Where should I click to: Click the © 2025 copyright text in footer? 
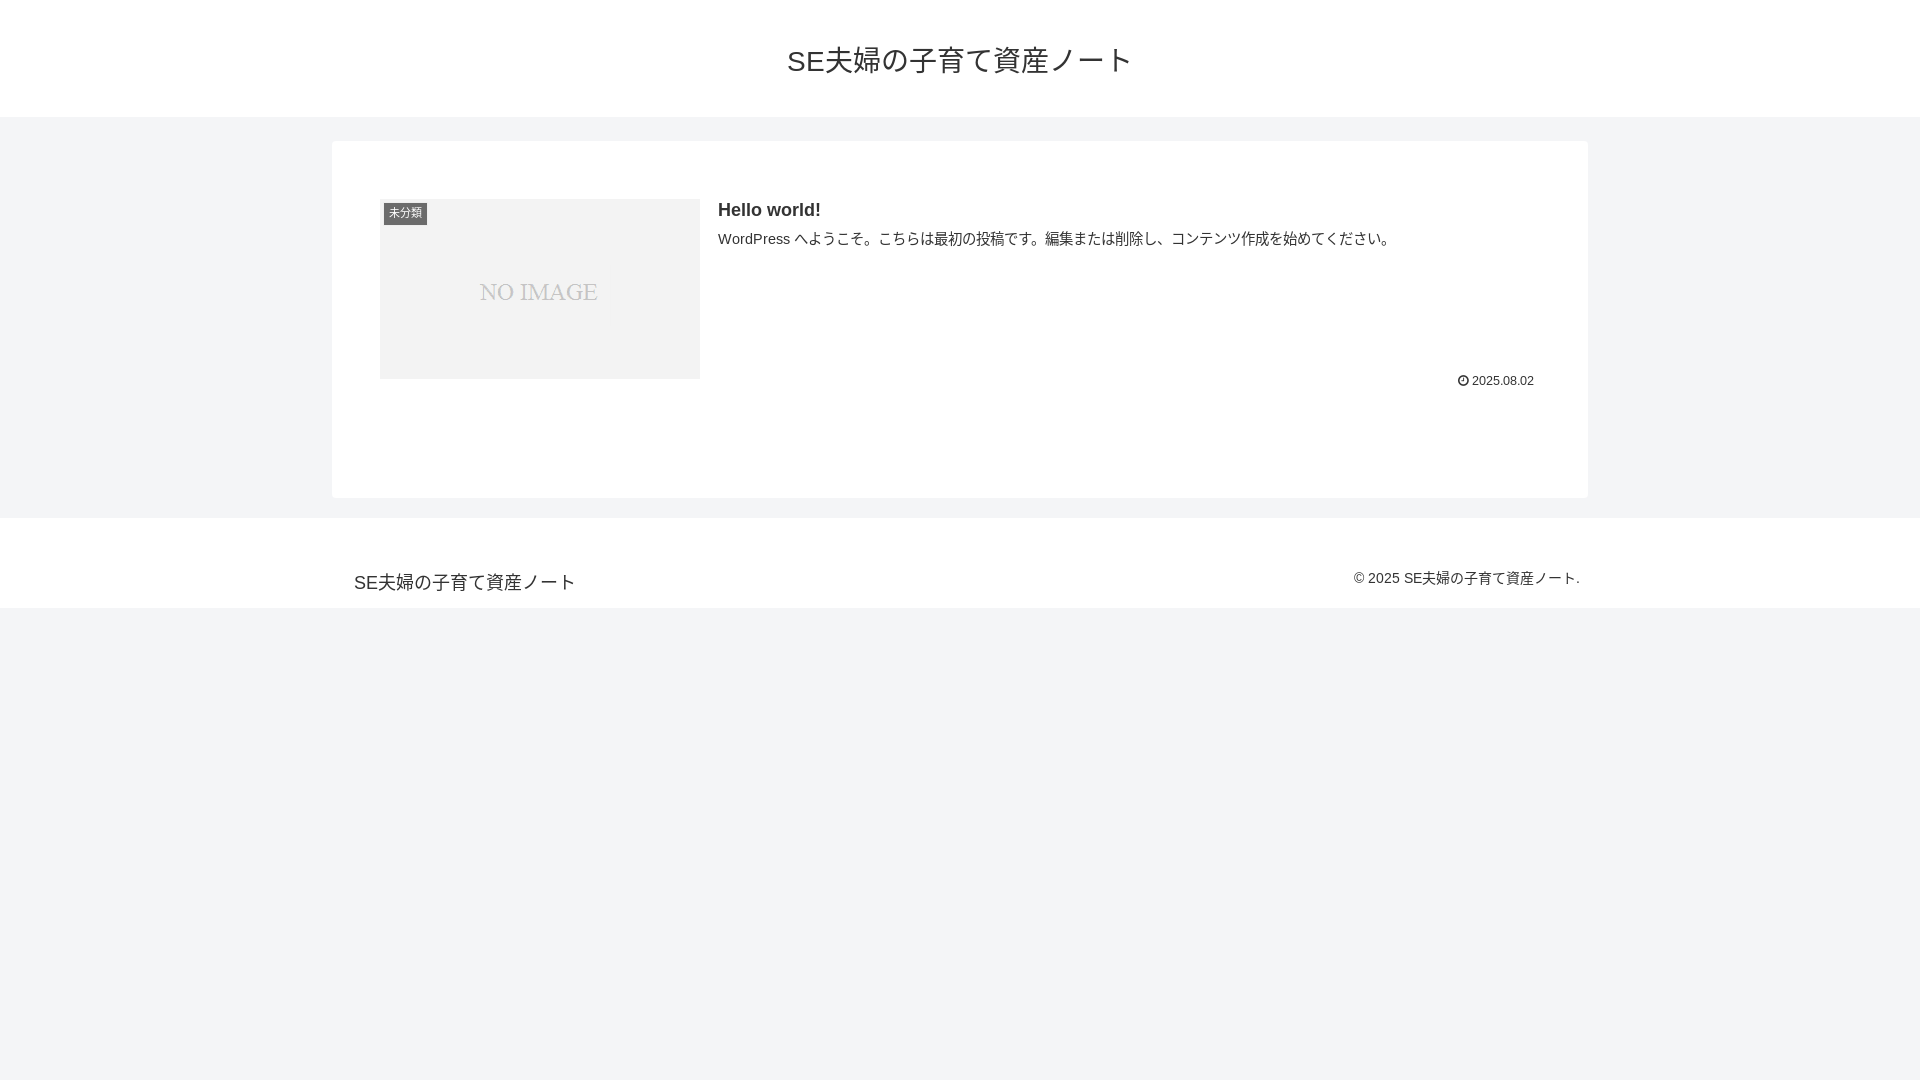coord(1466,578)
